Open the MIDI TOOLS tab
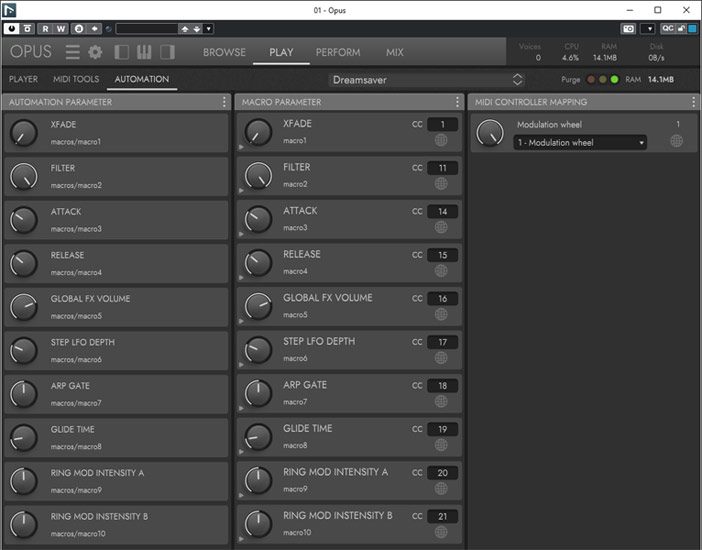Image resolution: width=702 pixels, height=550 pixels. 76,79
